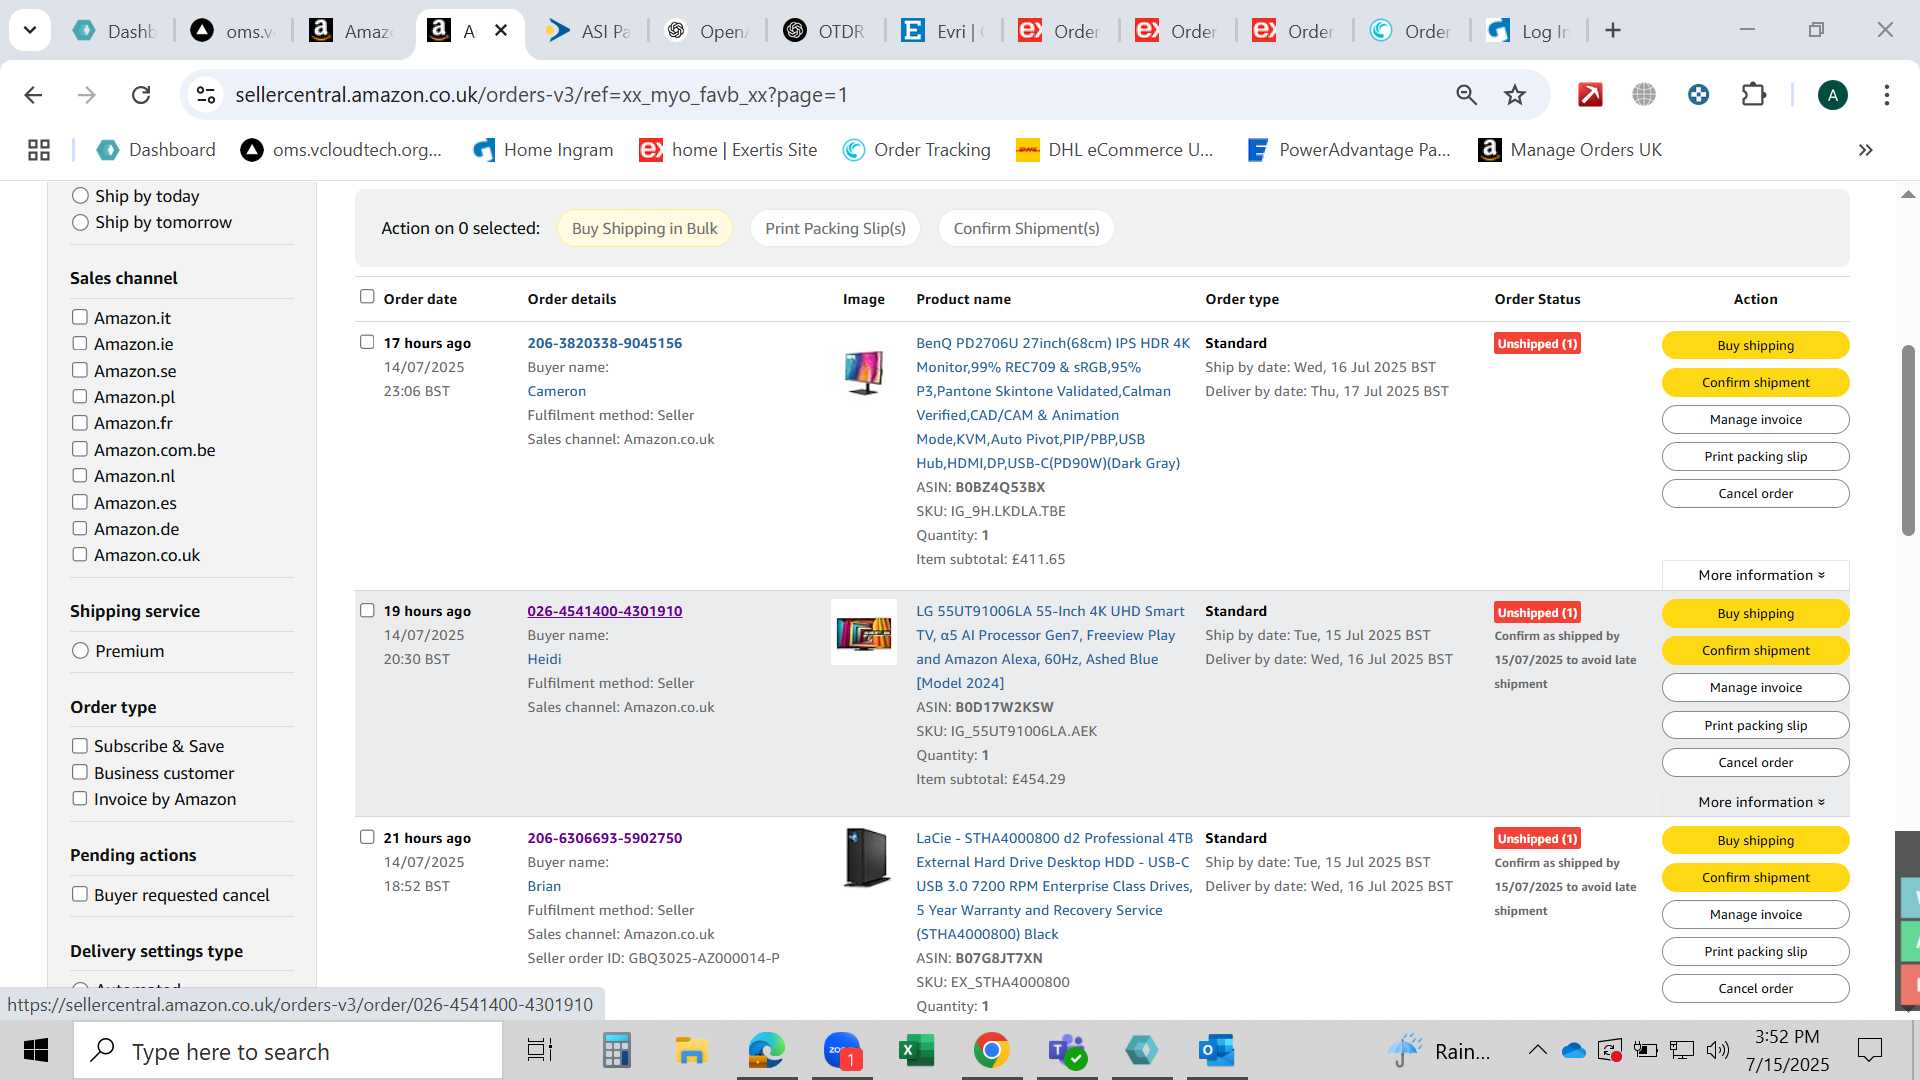Cancel order for the LaCie drive

pyautogui.click(x=1755, y=988)
